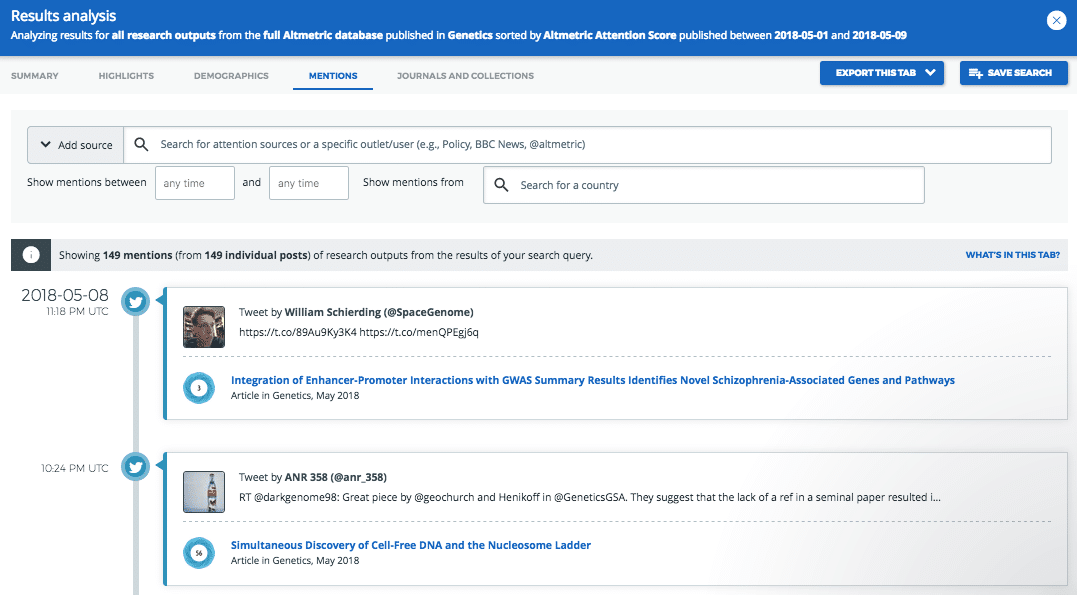Close the Results analysis panel
Viewport: 1077px width, 595px height.
(x=1055, y=20)
